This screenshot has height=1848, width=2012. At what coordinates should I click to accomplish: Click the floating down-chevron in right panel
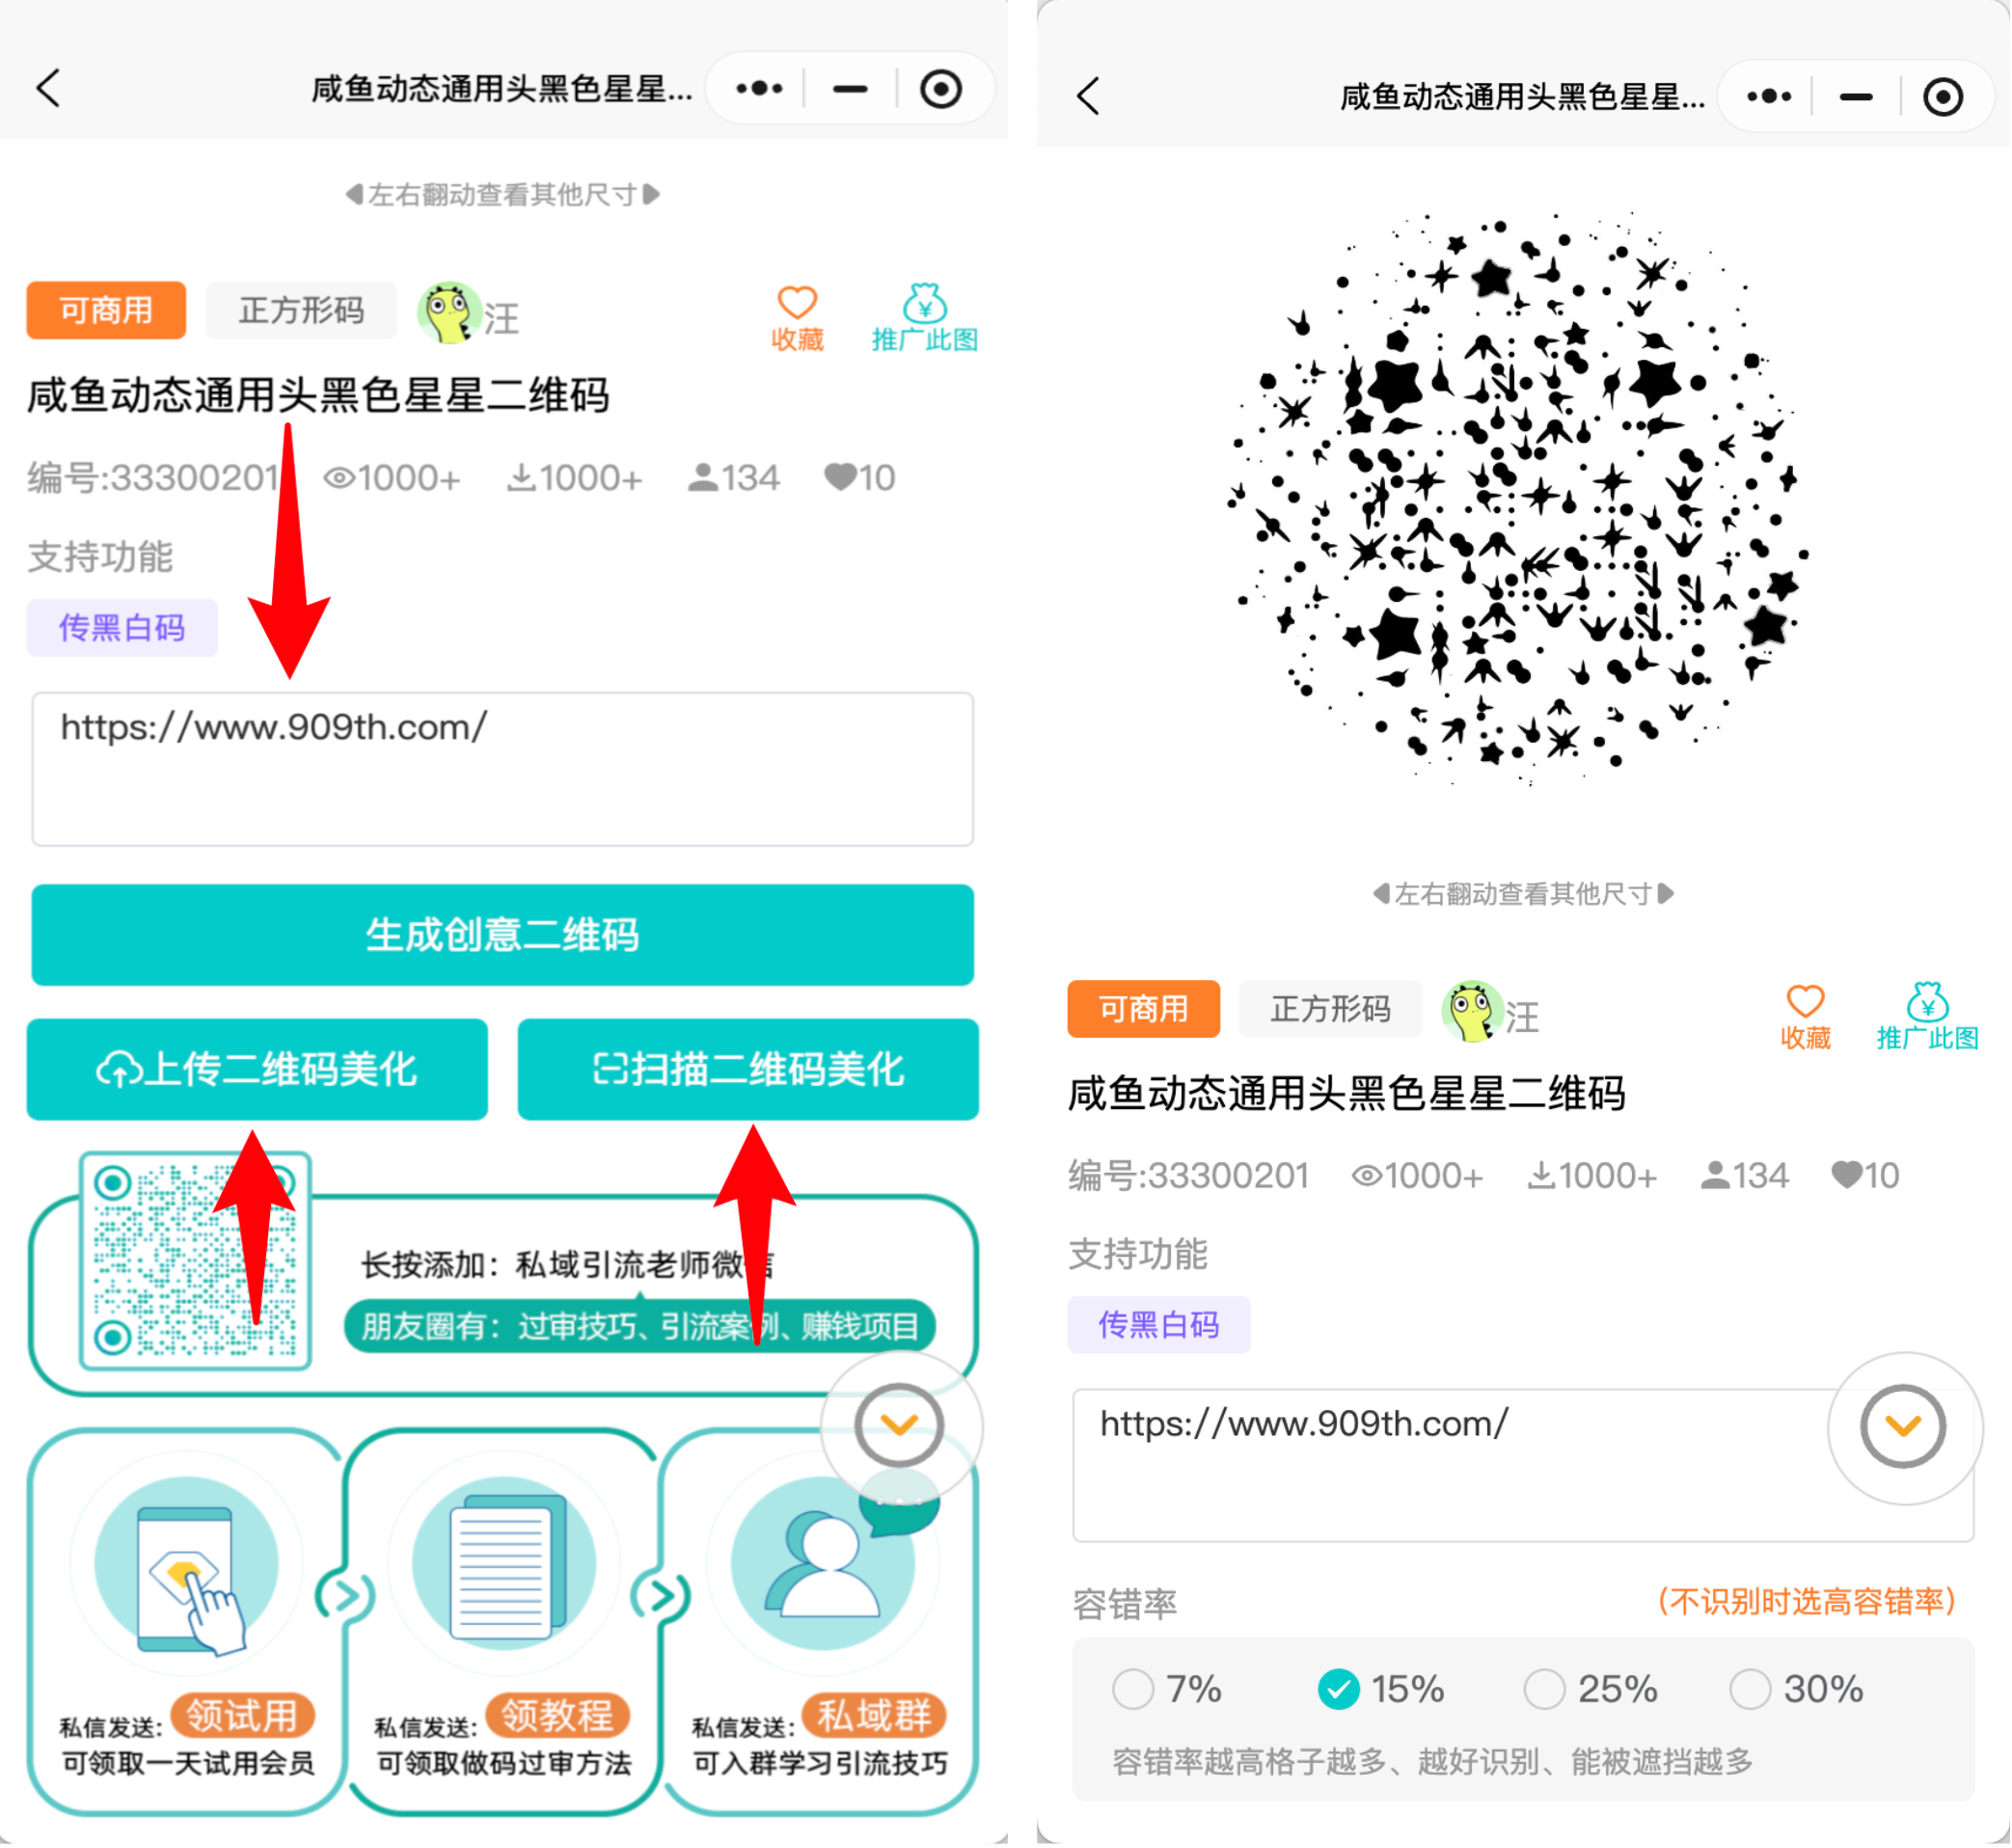click(1903, 1427)
